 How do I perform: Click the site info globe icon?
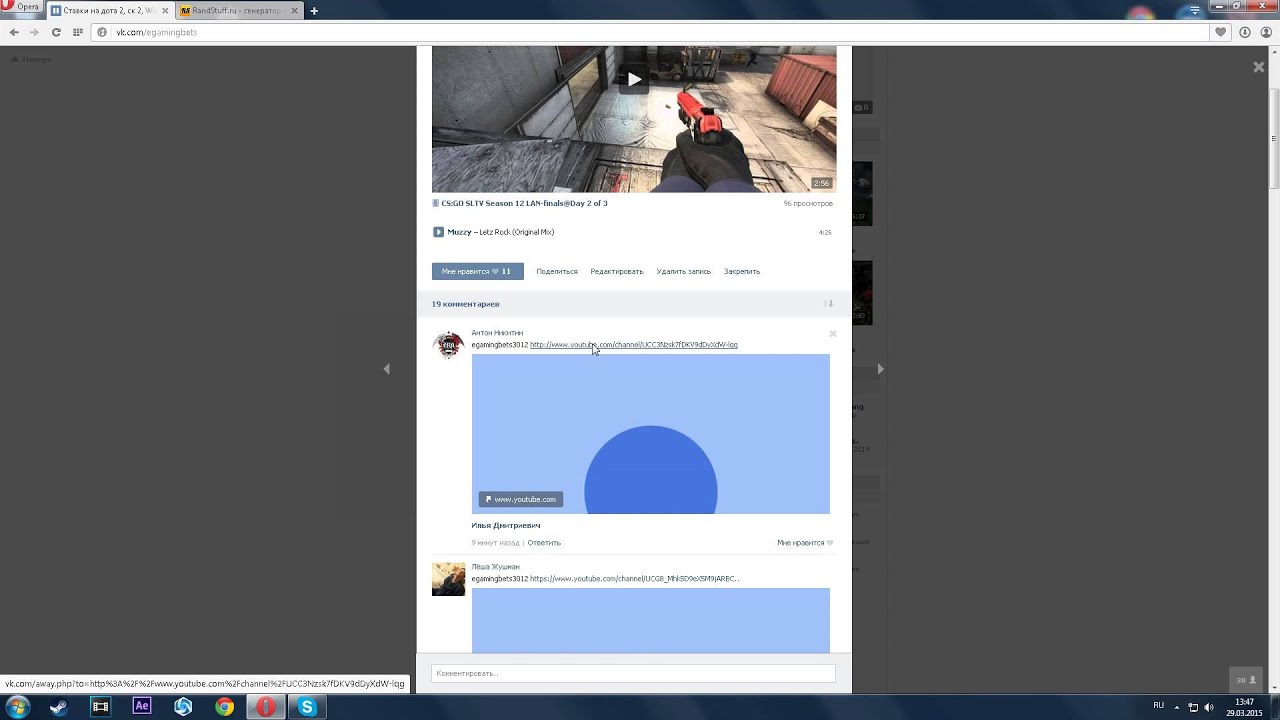pyautogui.click(x=102, y=32)
